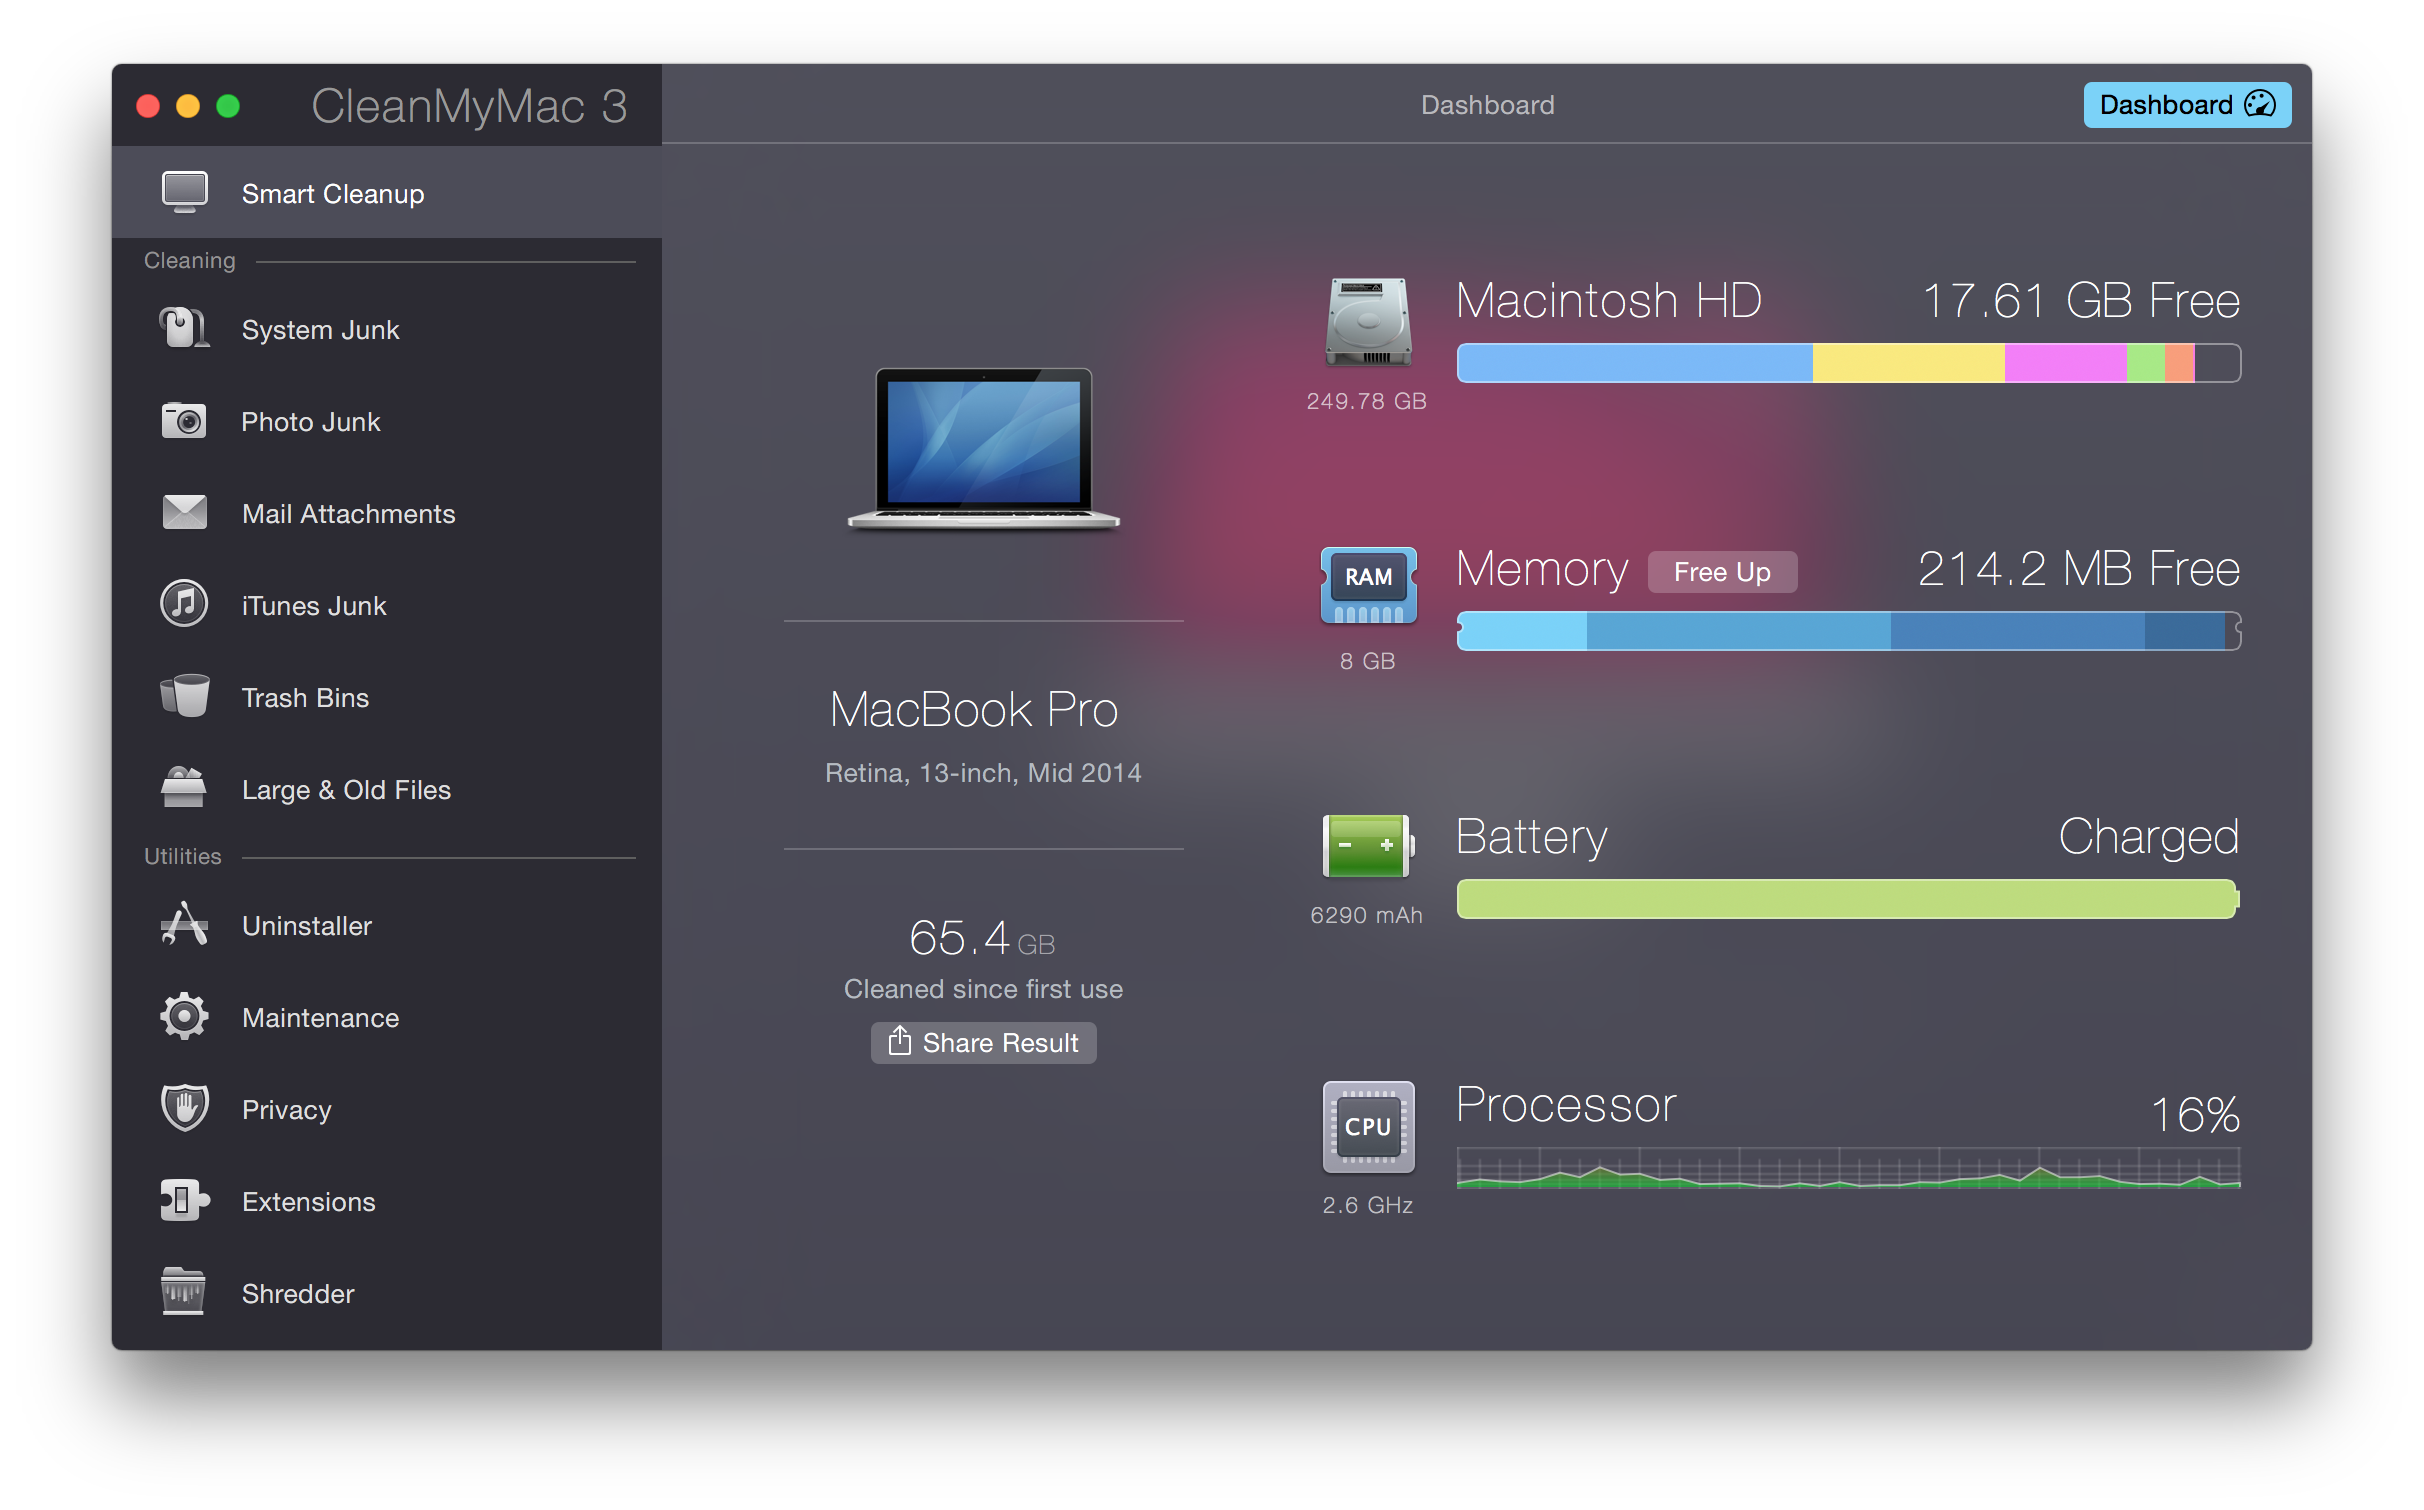Click the Charged battery status text
This screenshot has height=1510, width=2424.
[x=2148, y=837]
